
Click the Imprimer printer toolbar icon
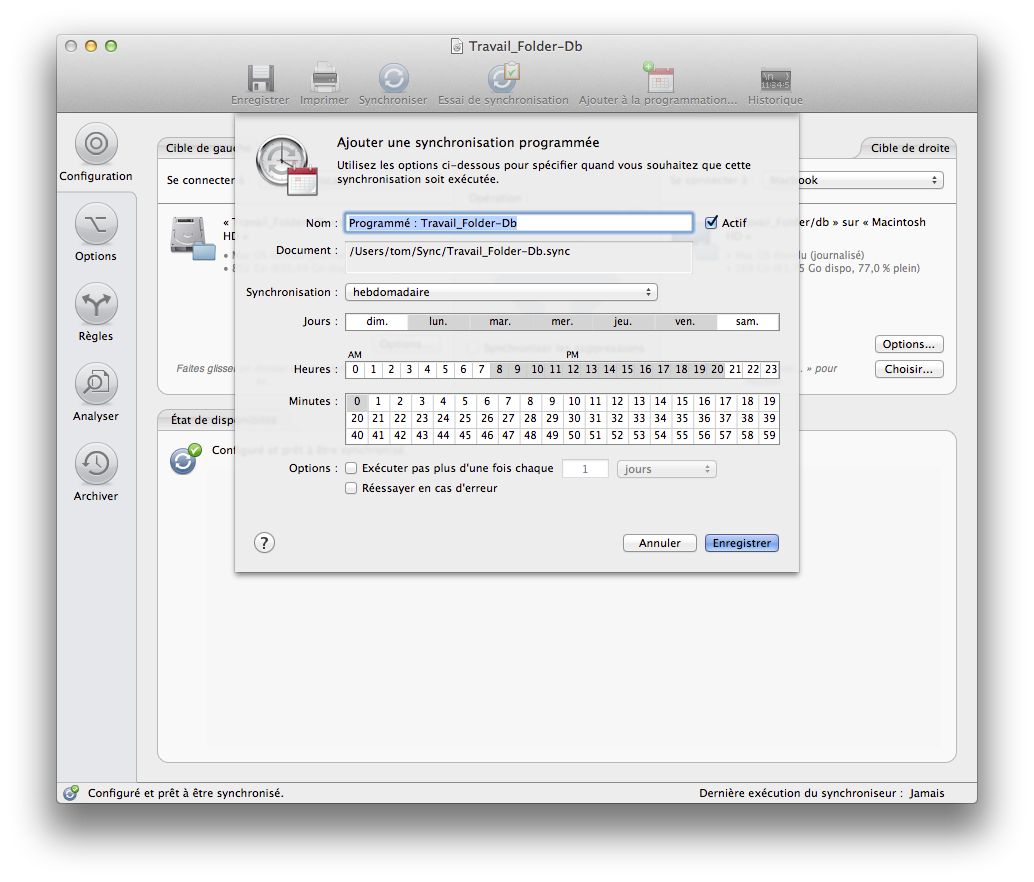(x=324, y=78)
